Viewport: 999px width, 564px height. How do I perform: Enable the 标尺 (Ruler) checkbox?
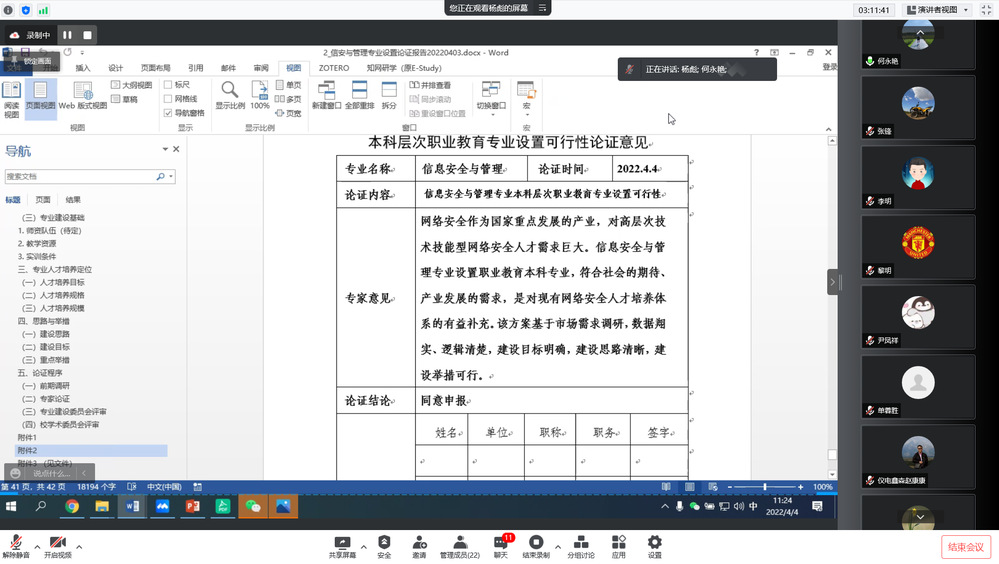[x=168, y=85]
